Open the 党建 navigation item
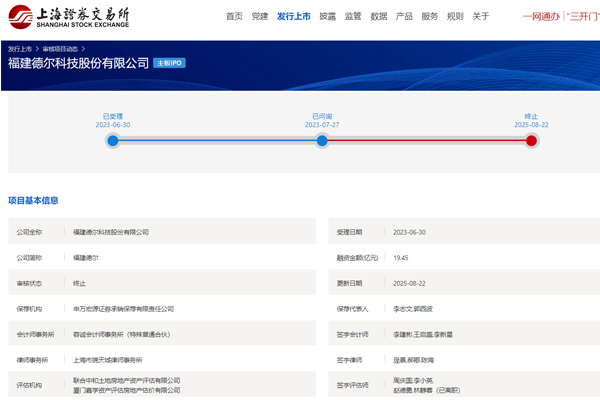This screenshot has height=400, width=600. (260, 17)
